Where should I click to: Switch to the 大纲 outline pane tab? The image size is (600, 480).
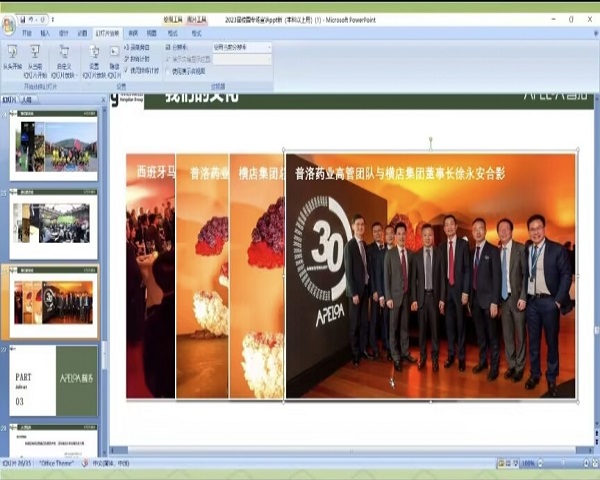[26, 100]
